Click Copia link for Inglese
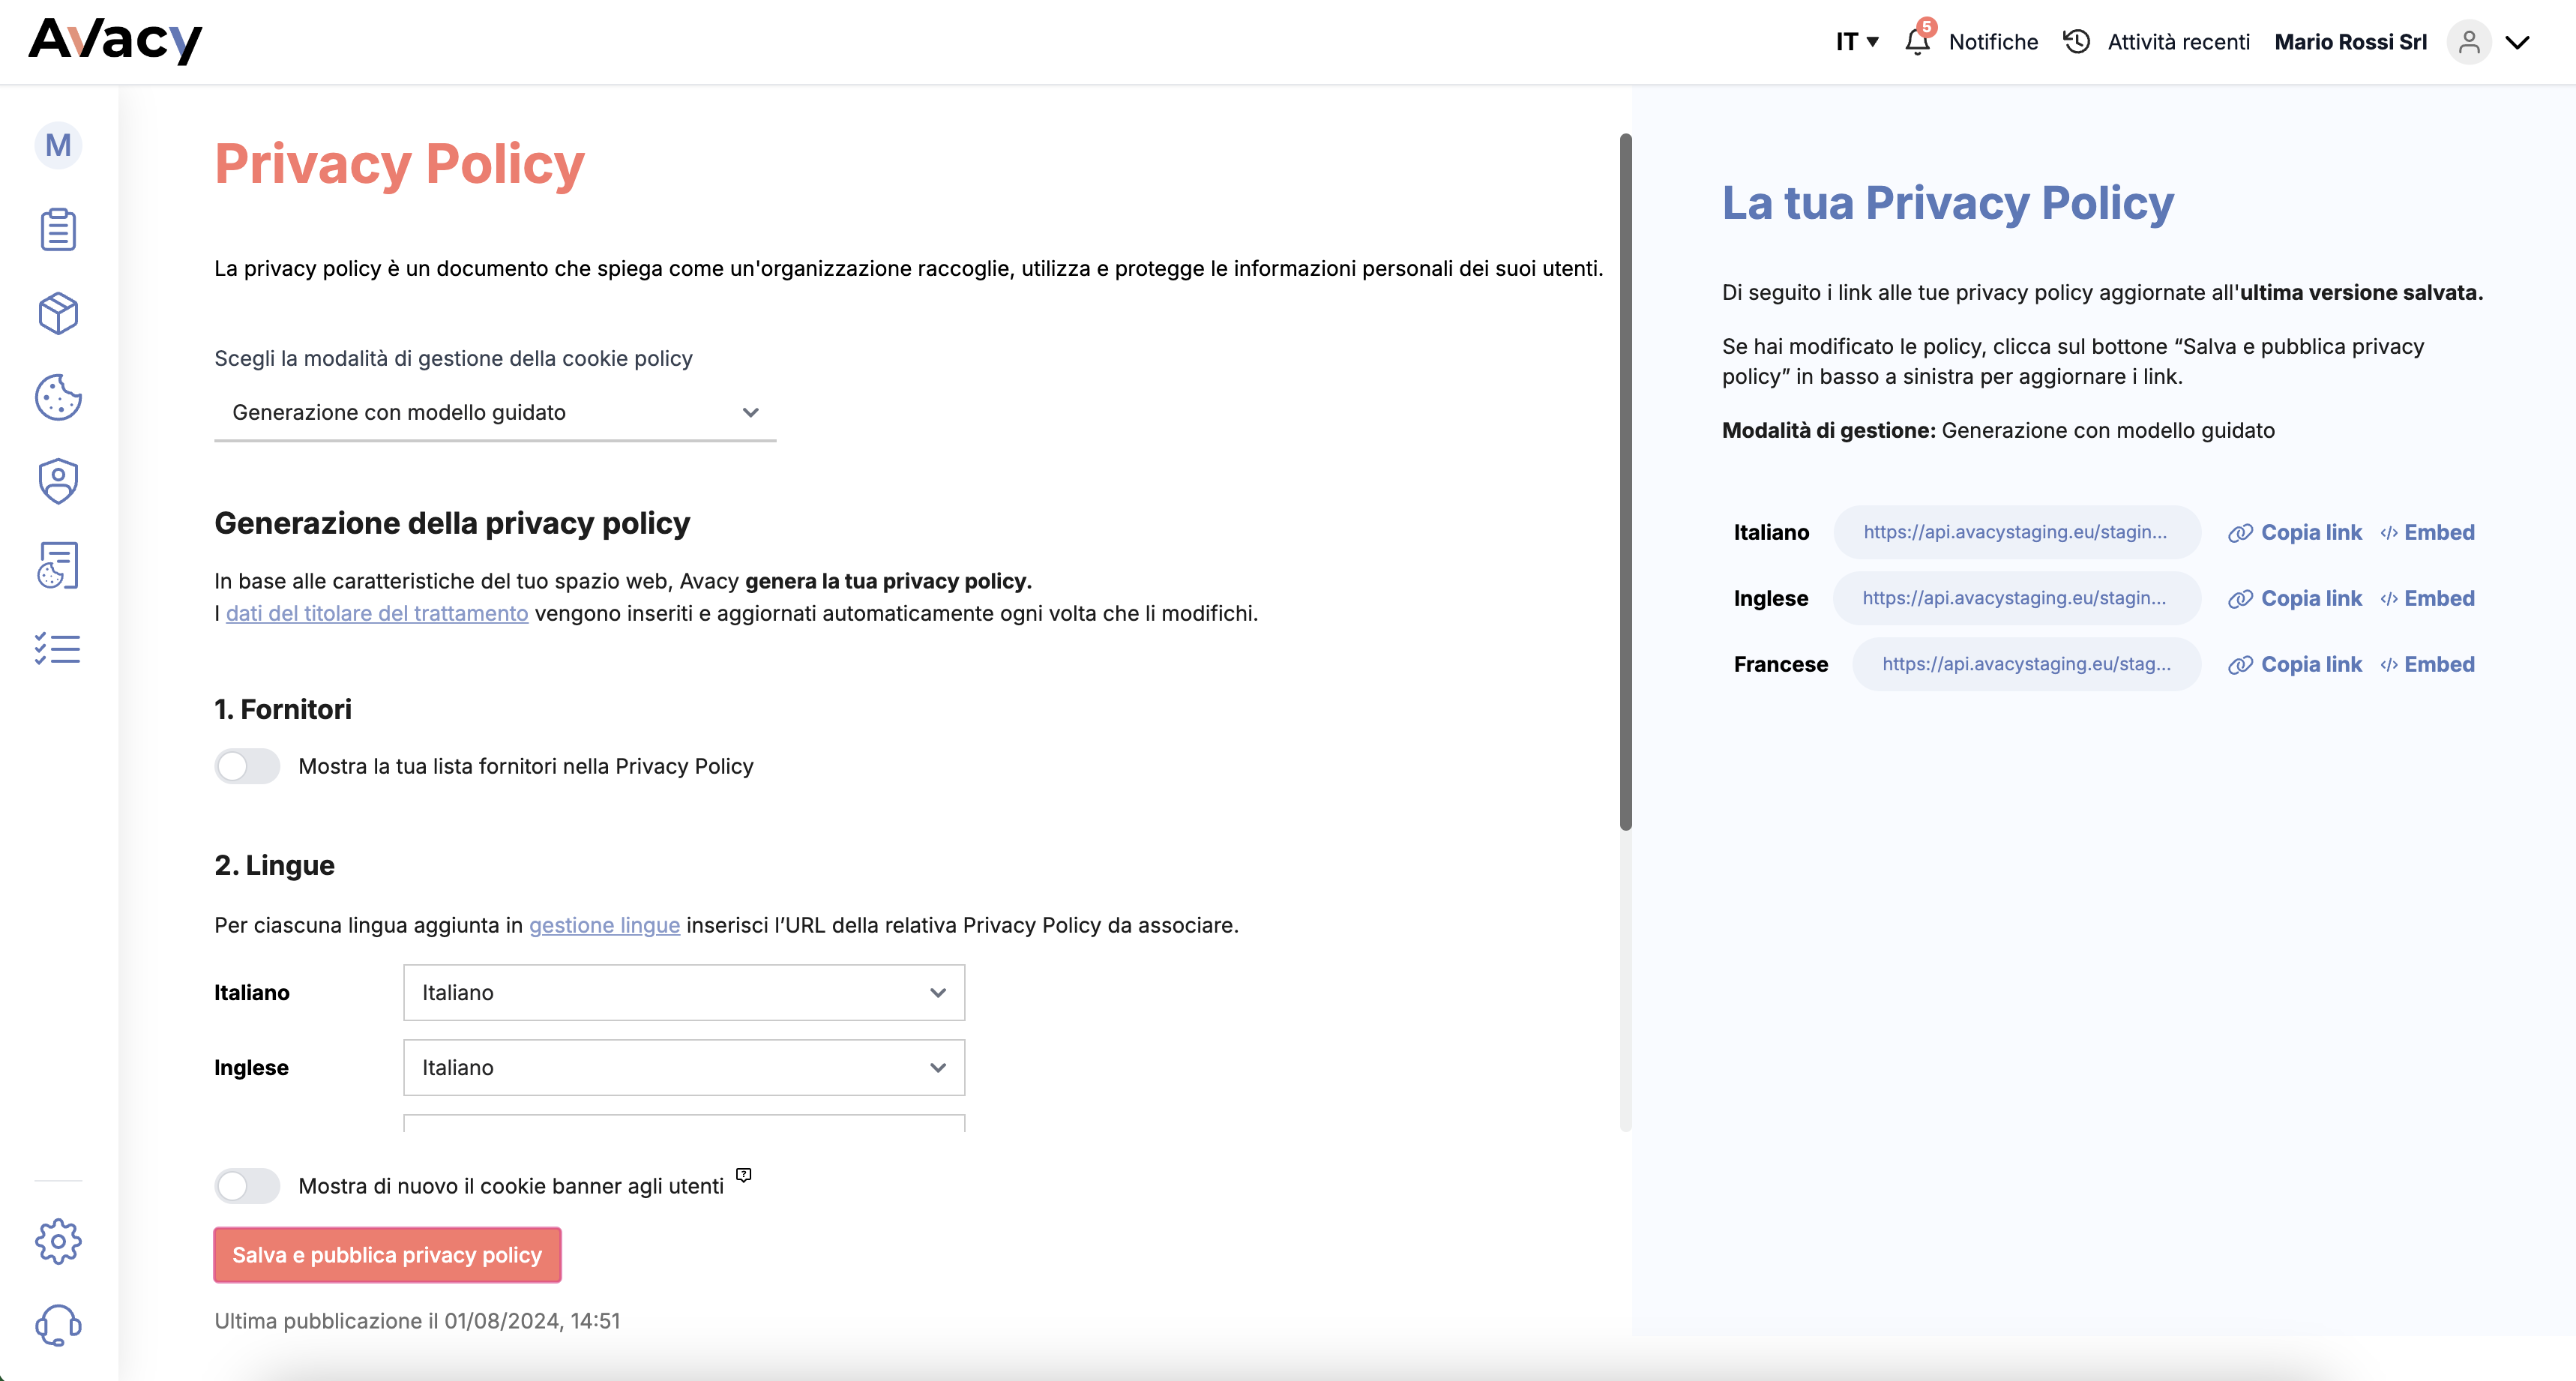2576x1381 pixels. (2311, 599)
